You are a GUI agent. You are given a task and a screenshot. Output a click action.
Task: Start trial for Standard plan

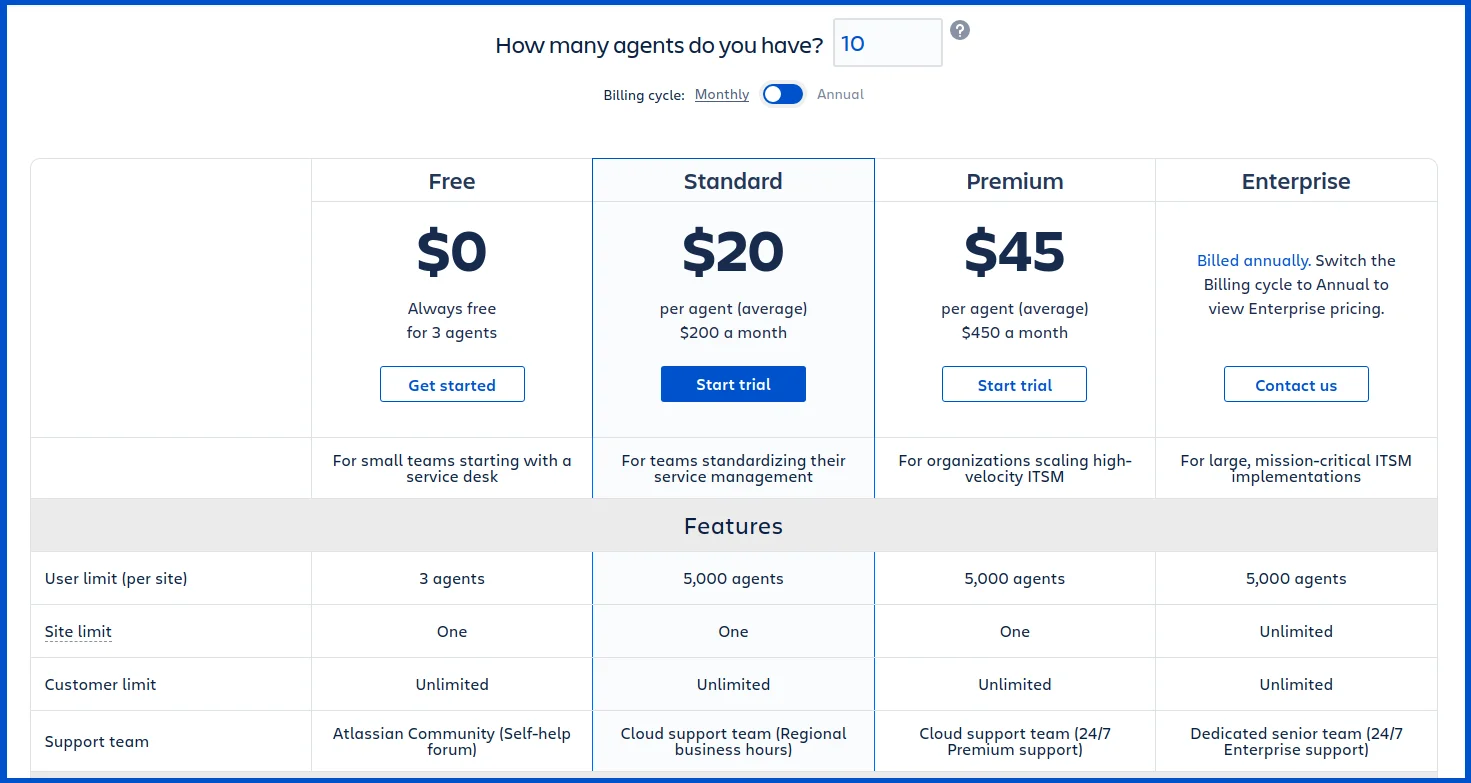click(733, 384)
